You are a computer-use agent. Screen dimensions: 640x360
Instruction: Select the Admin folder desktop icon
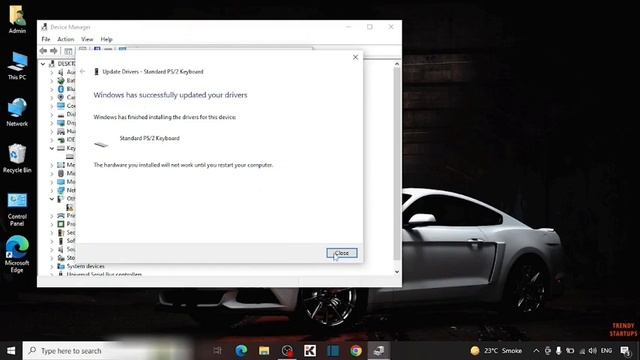pyautogui.click(x=17, y=19)
